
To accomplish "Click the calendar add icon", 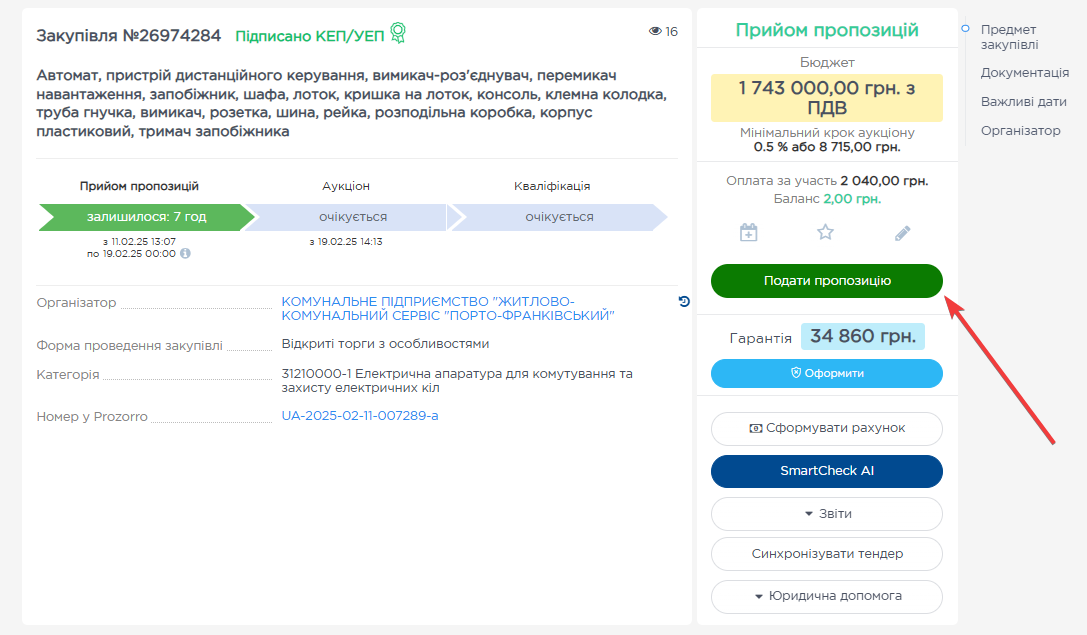I will (x=748, y=233).
